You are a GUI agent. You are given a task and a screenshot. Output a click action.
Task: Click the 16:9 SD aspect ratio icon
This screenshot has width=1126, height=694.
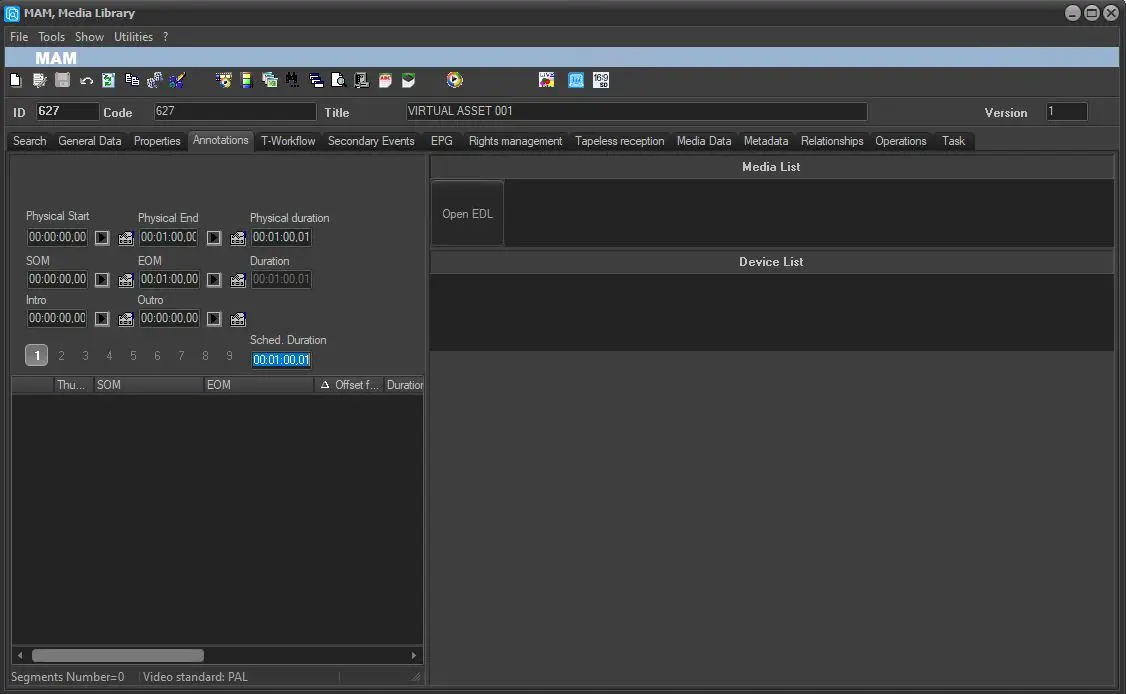[600, 80]
